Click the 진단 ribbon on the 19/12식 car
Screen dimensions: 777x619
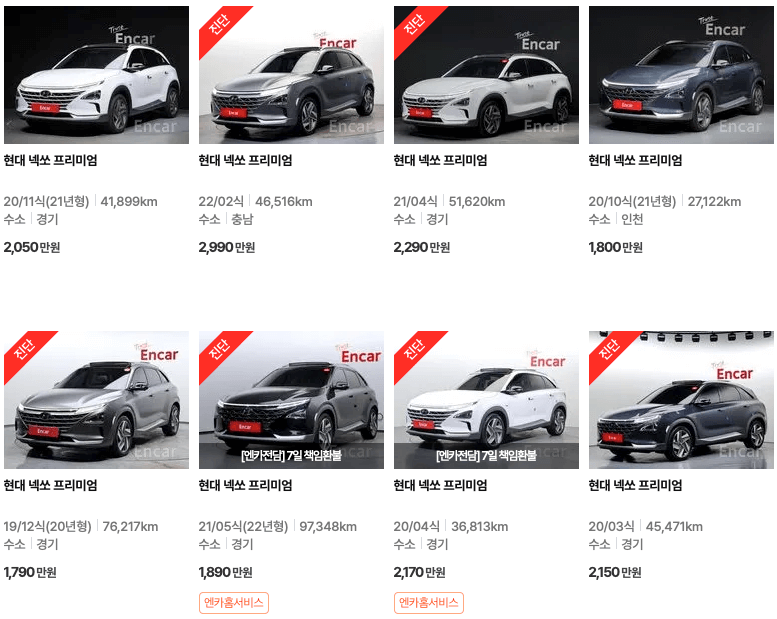24,350
